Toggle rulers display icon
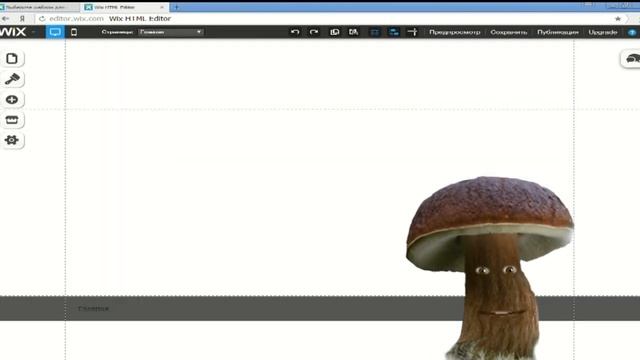This screenshot has height=360, width=640. pos(412,32)
